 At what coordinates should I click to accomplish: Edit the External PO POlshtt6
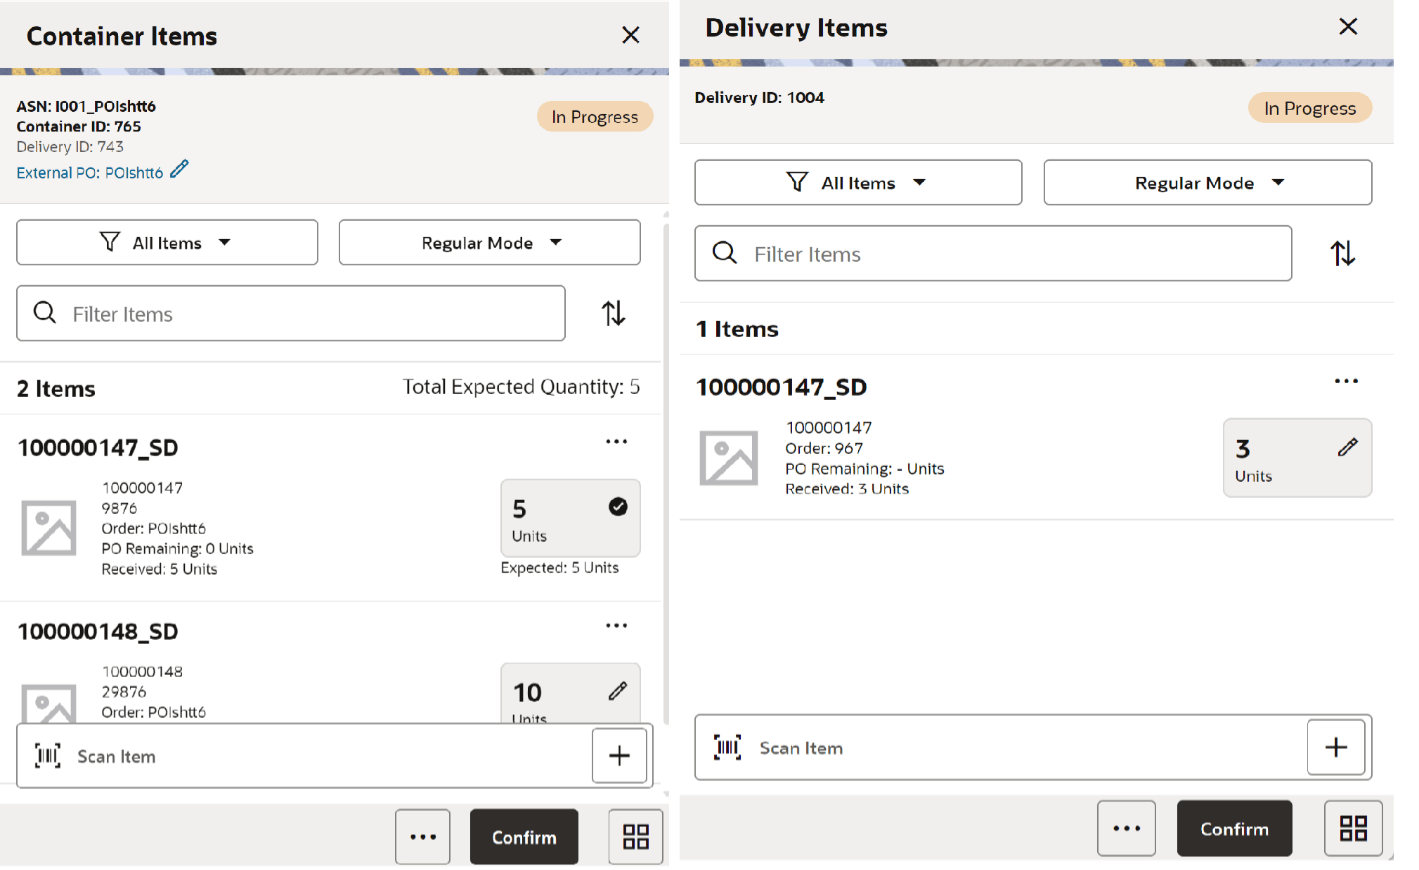(x=180, y=170)
